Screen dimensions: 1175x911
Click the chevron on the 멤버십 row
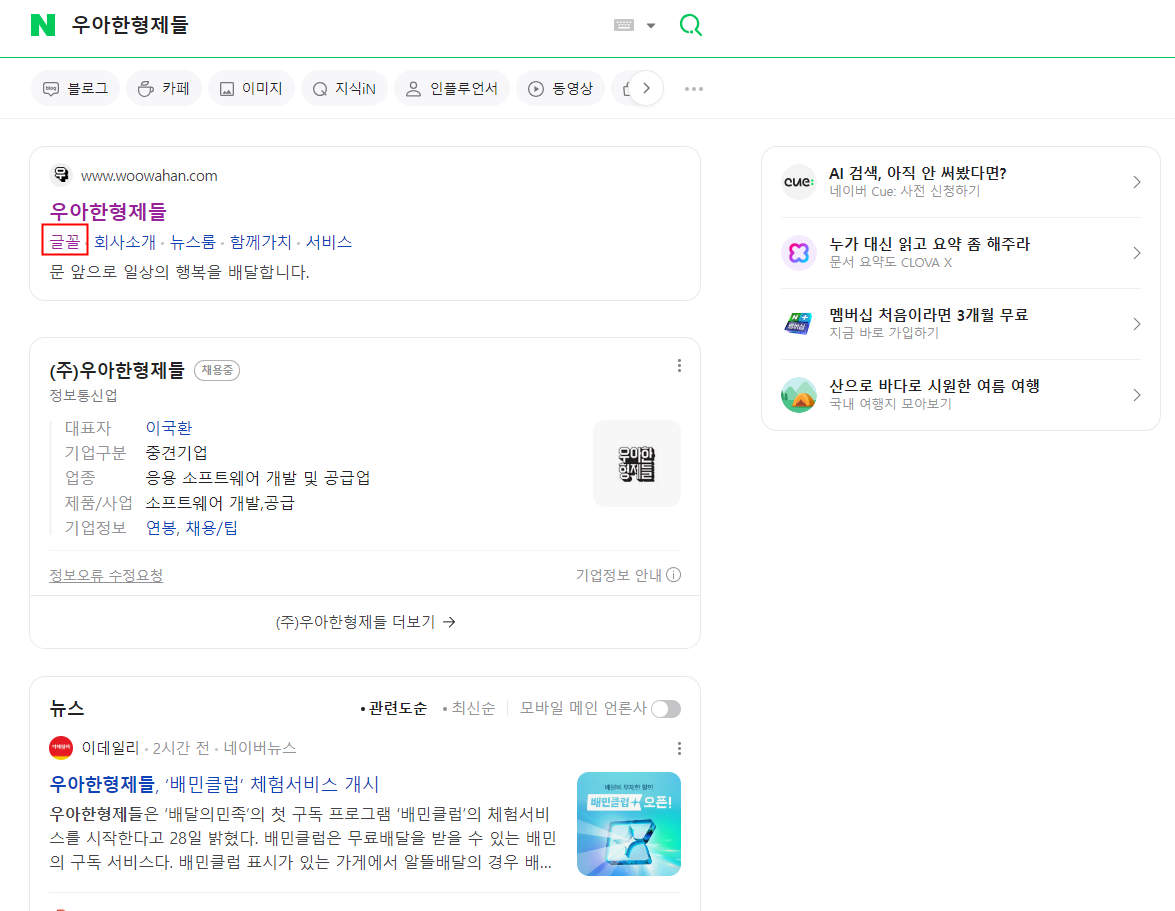coord(1137,324)
